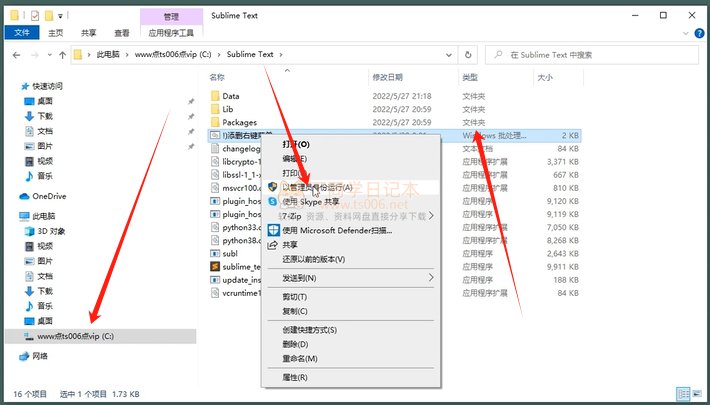Open the 发送到(N) submenu
Screen dimensions: 710x405
[351, 278]
